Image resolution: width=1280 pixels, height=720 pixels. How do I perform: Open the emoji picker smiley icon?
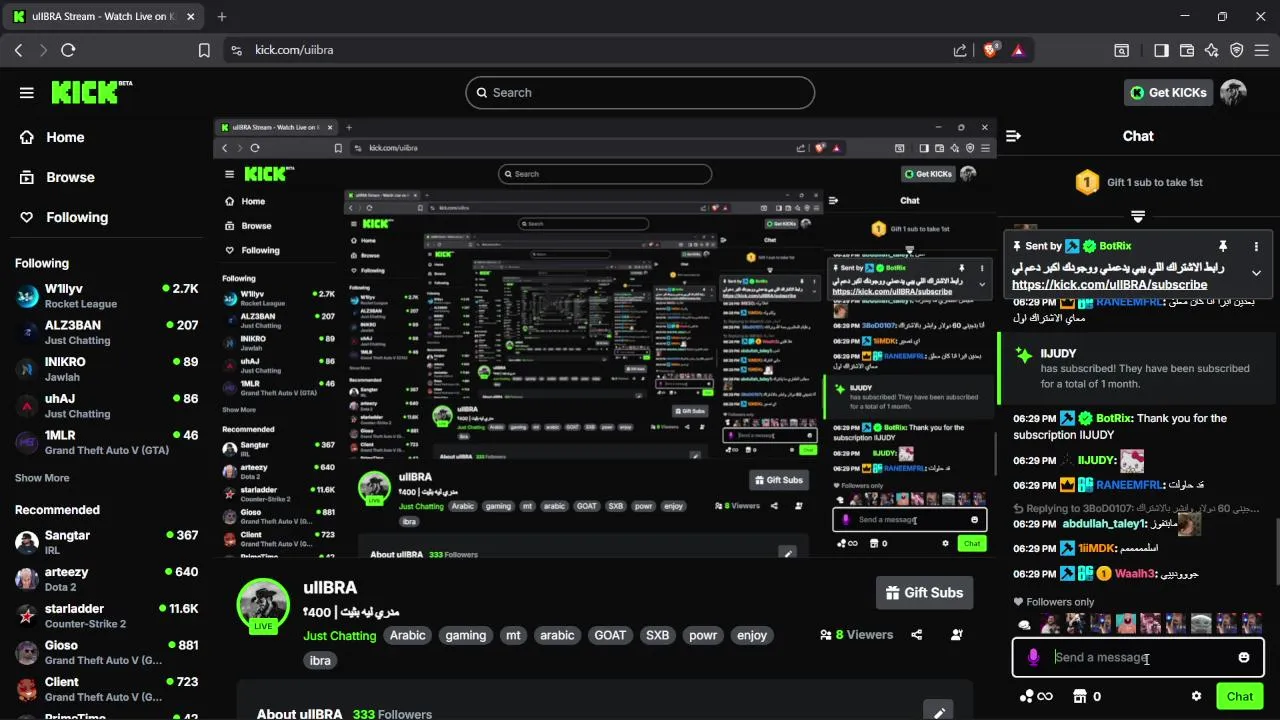1243,657
